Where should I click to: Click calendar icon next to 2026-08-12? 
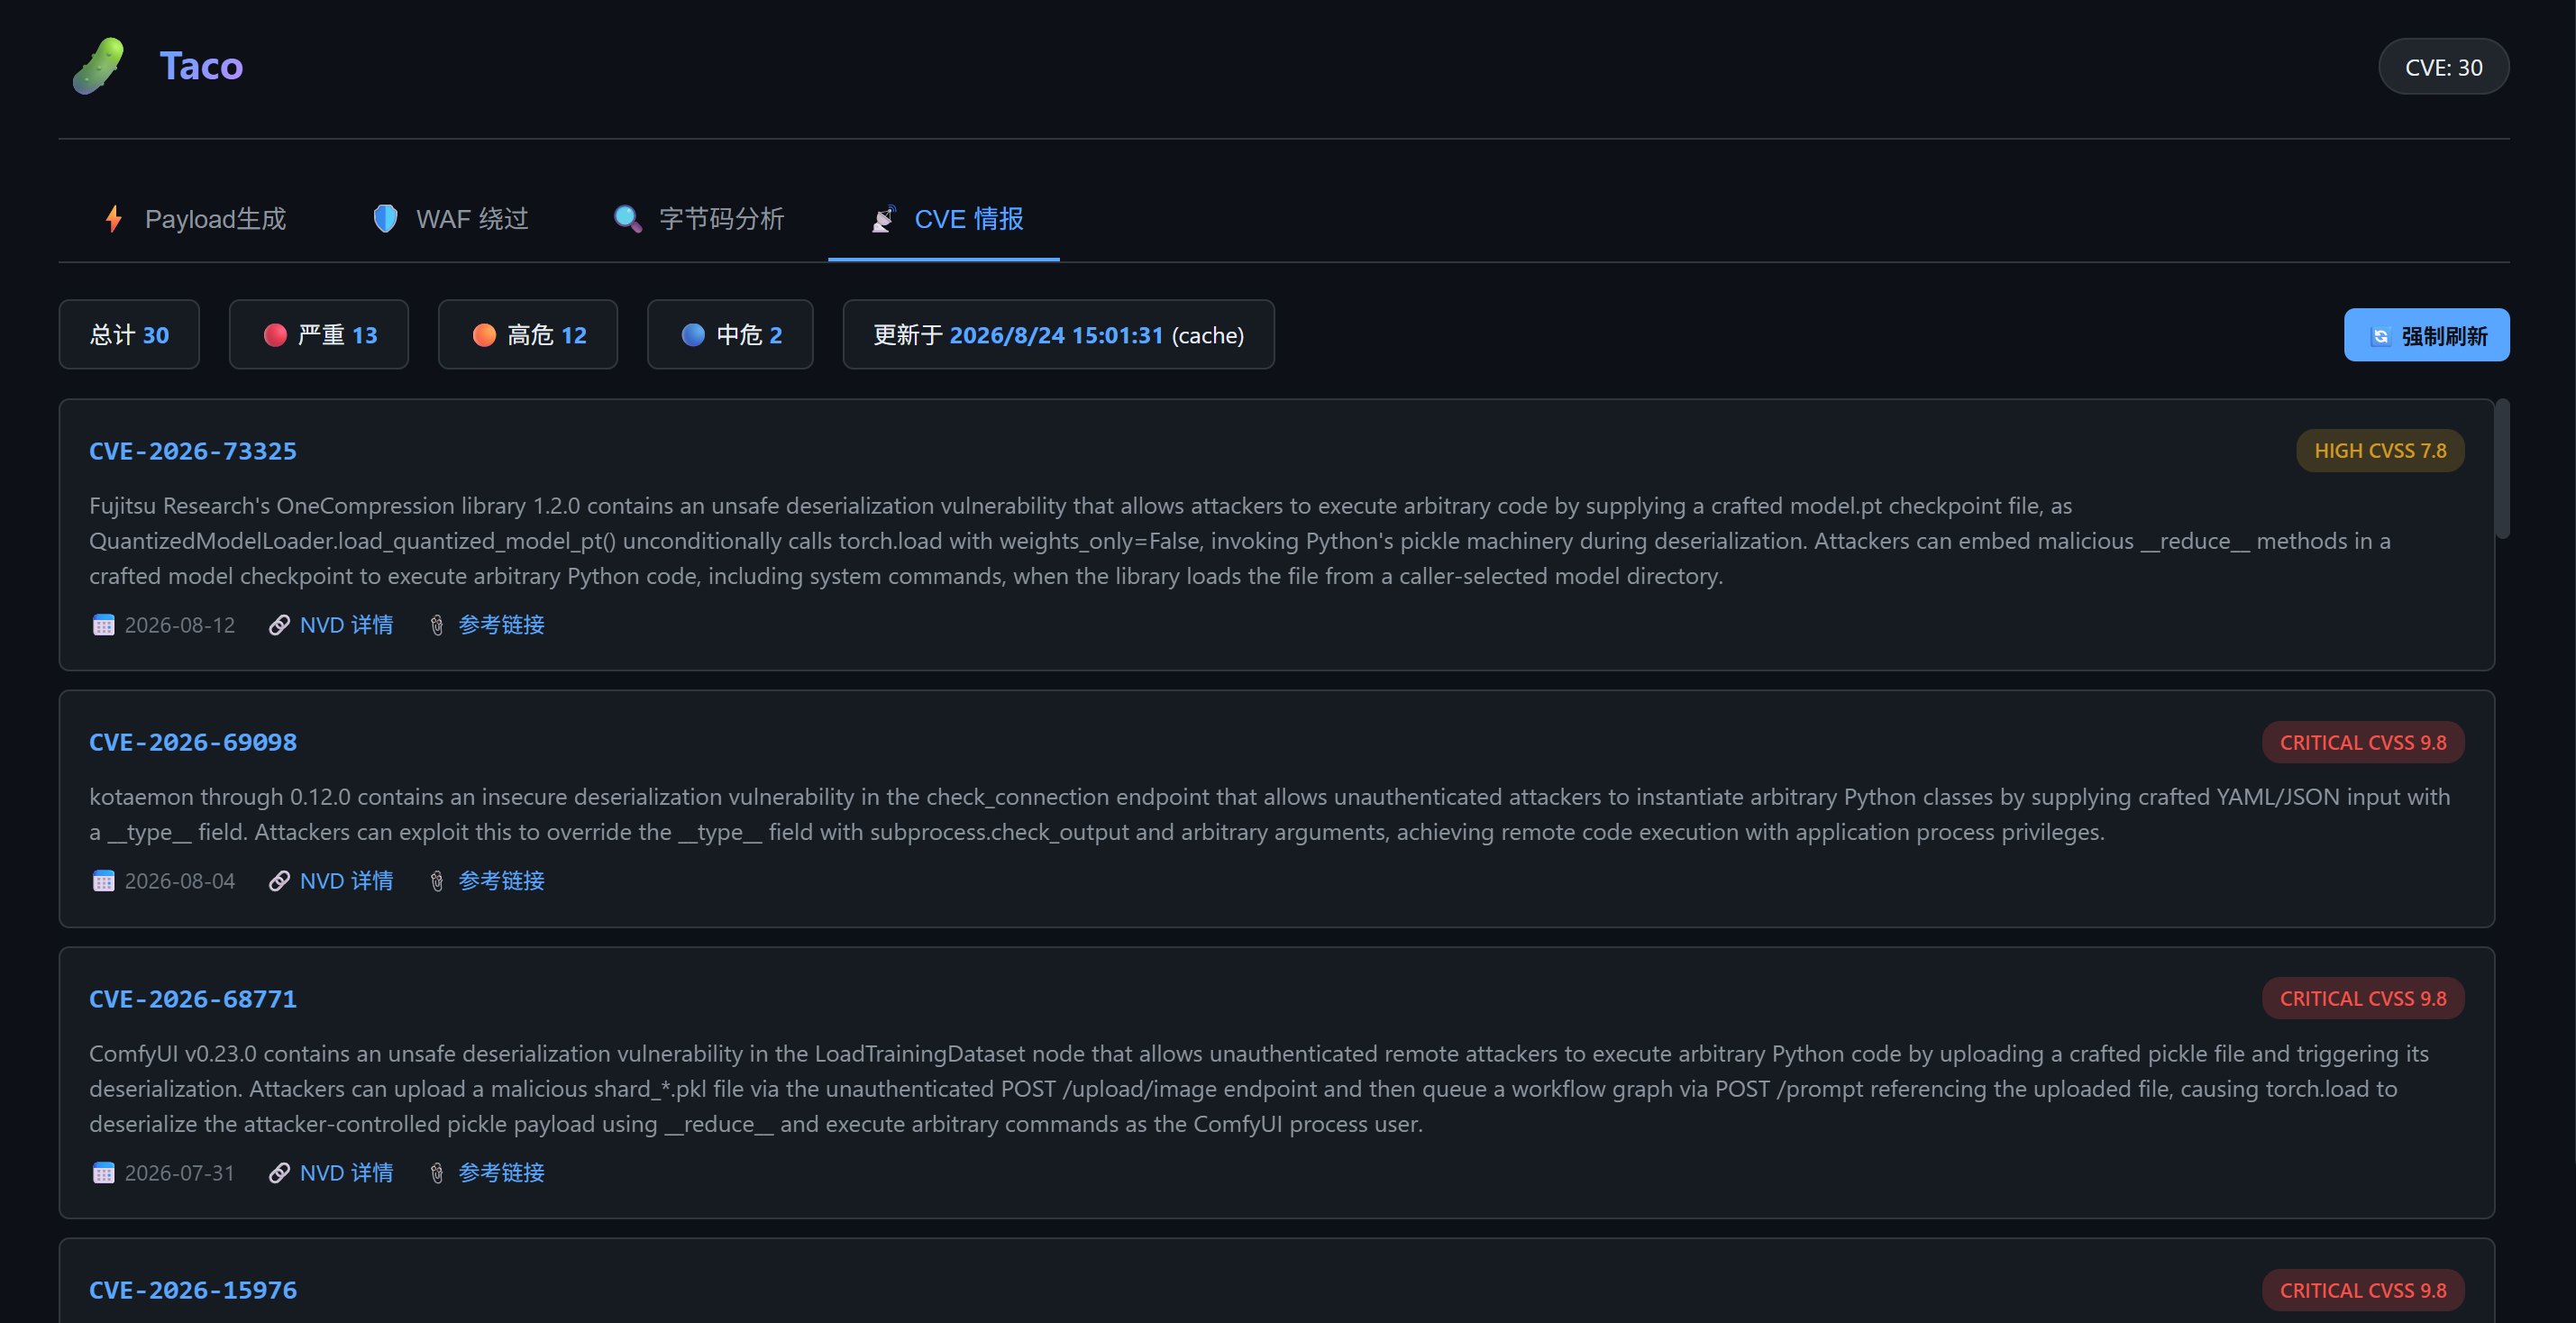pyautogui.click(x=103, y=625)
